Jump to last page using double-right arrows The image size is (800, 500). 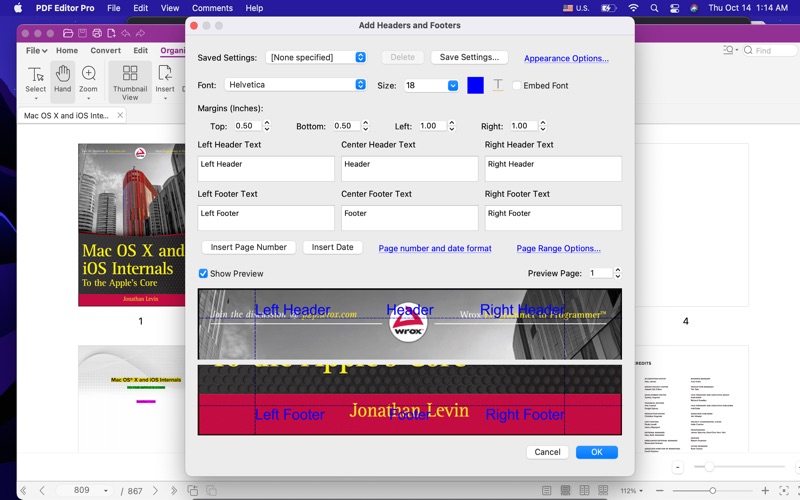174,491
